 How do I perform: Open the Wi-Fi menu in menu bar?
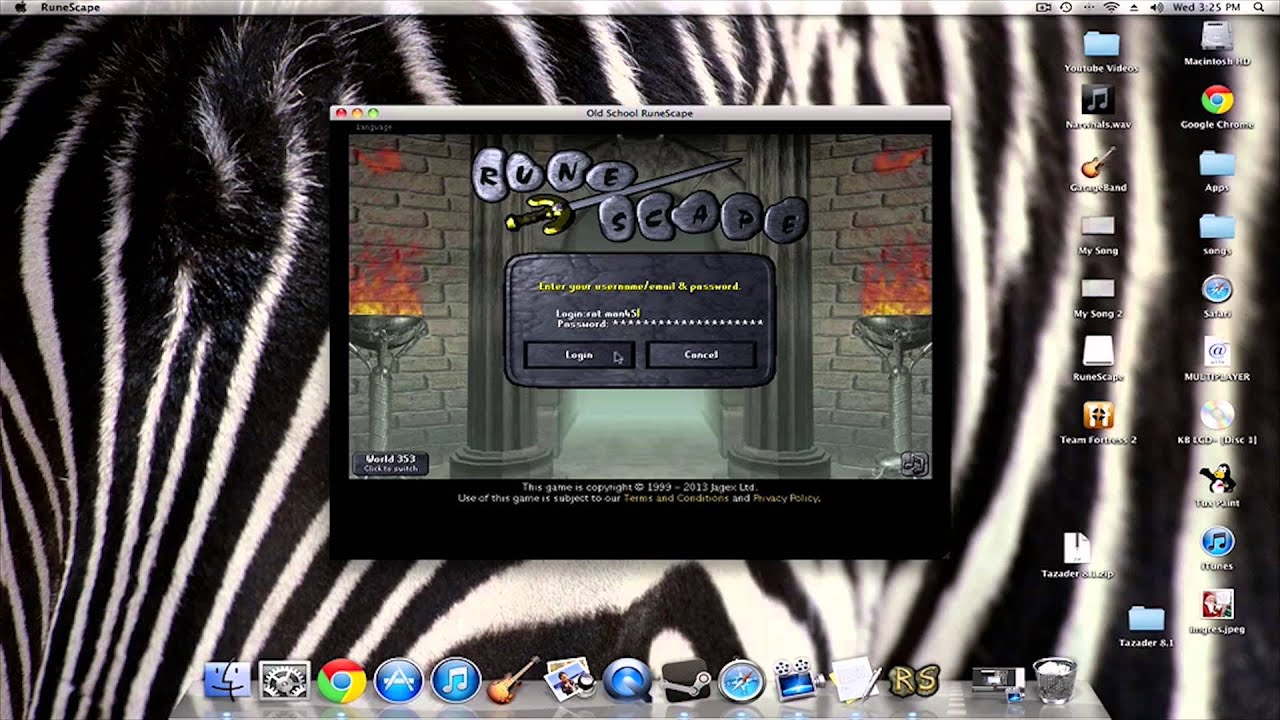coord(1111,7)
